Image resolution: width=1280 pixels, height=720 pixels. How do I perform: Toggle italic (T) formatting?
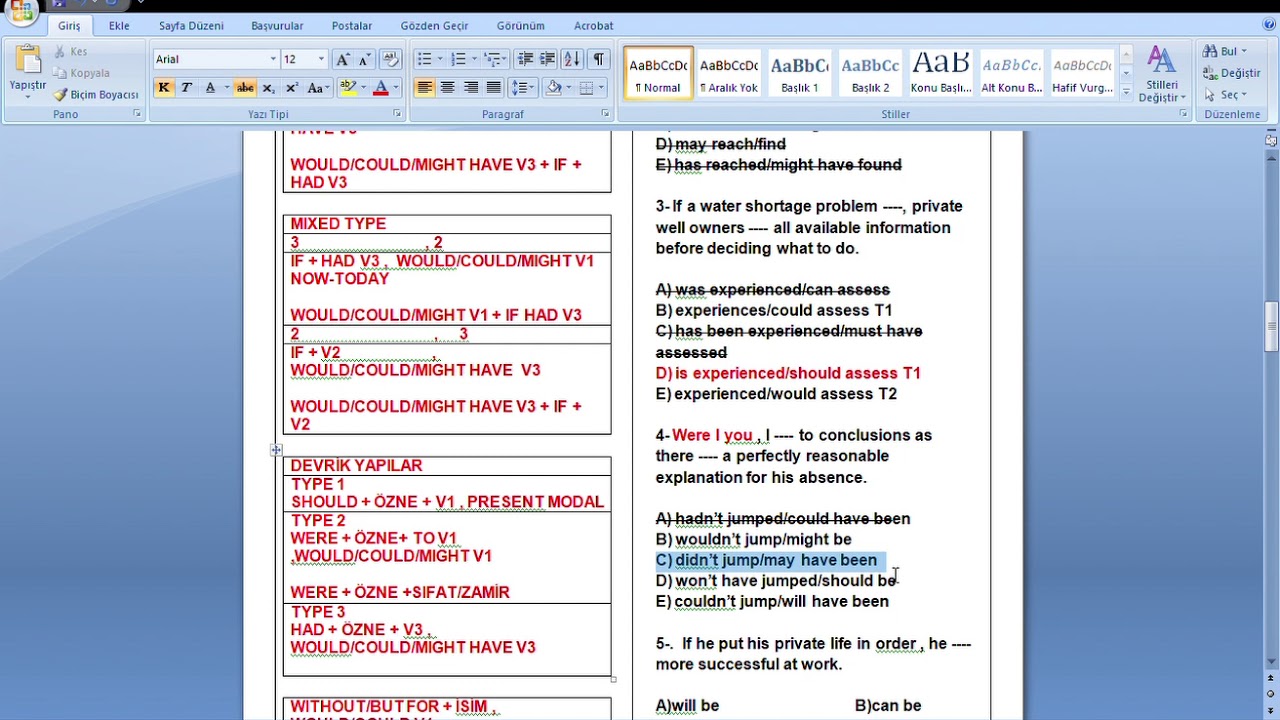[186, 88]
